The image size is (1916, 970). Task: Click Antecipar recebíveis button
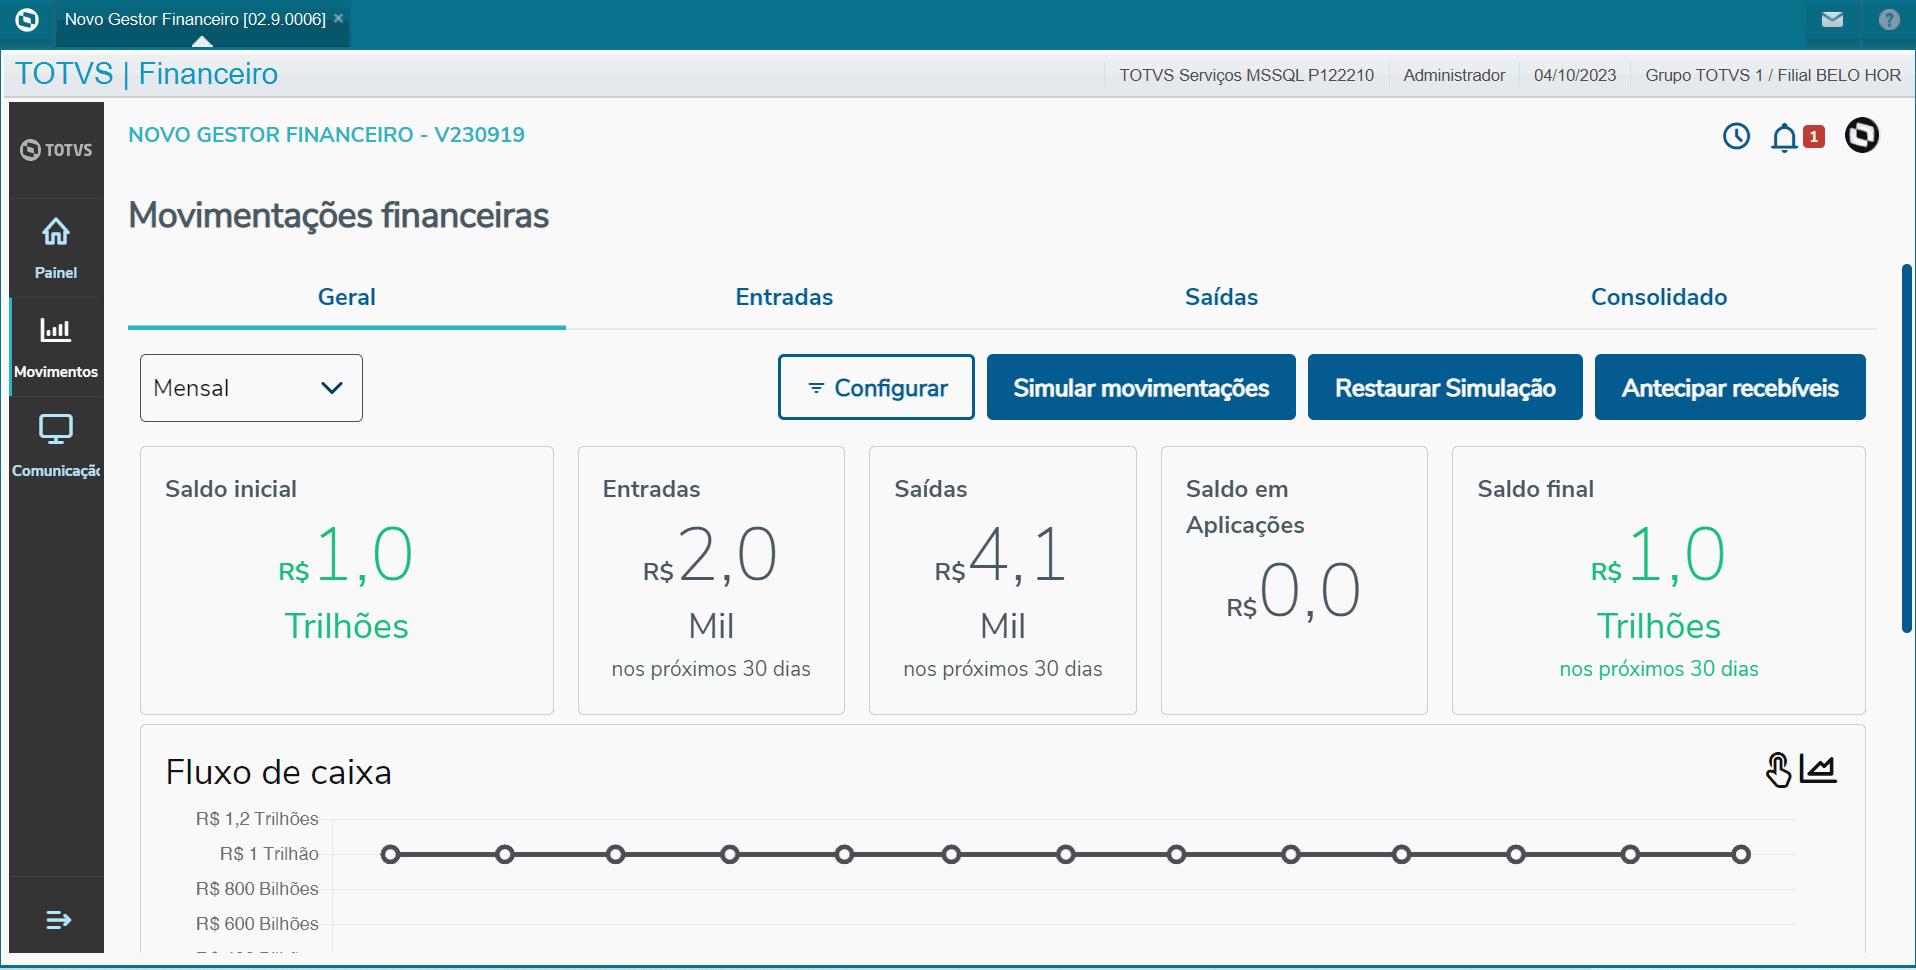[1730, 387]
